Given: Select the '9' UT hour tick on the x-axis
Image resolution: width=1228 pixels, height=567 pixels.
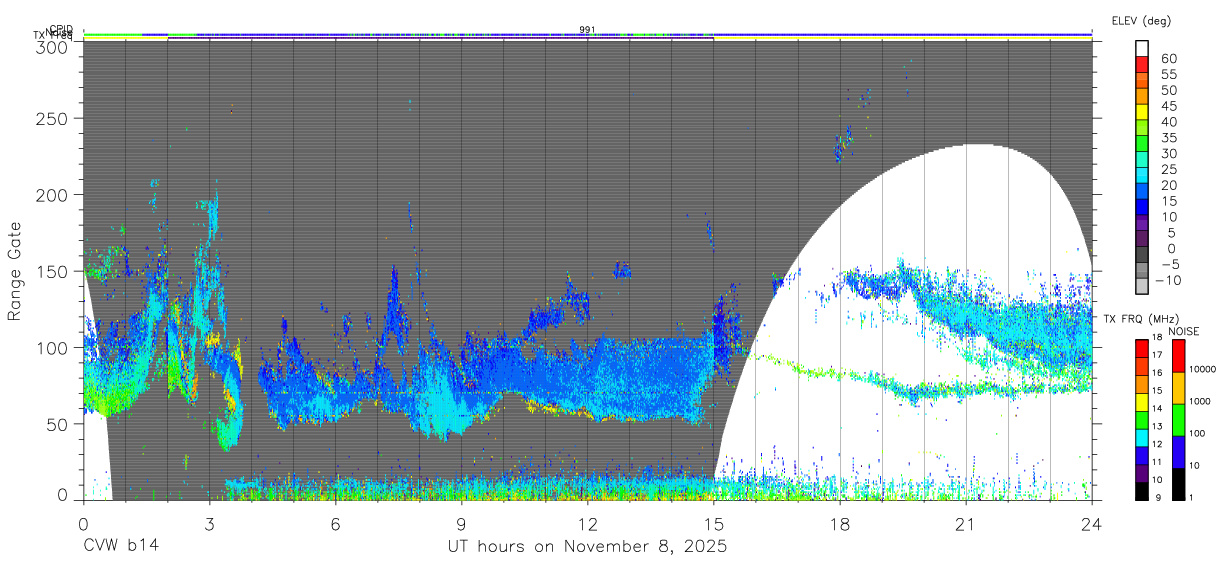Looking at the screenshot, I should (x=461, y=523).
